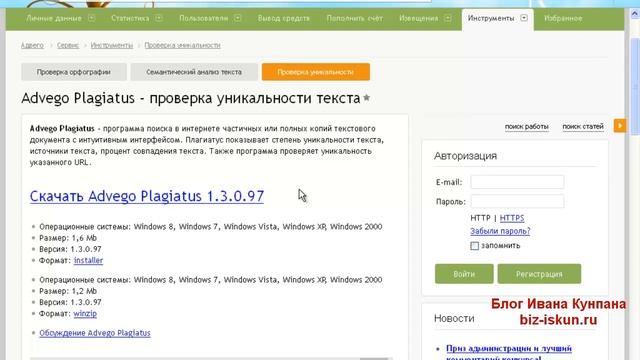Expand the Статистика menu arrow
Screen dimensions: 640x360
(159, 18)
